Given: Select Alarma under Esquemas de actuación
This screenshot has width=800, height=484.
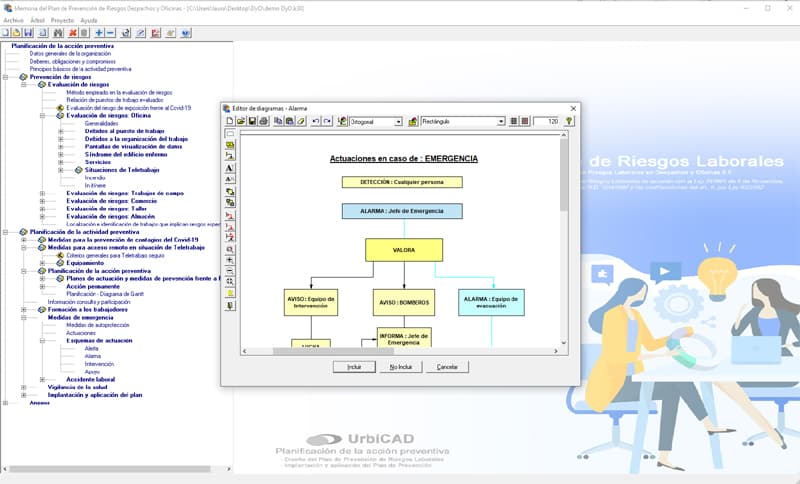Looking at the screenshot, I should pyautogui.click(x=92, y=356).
